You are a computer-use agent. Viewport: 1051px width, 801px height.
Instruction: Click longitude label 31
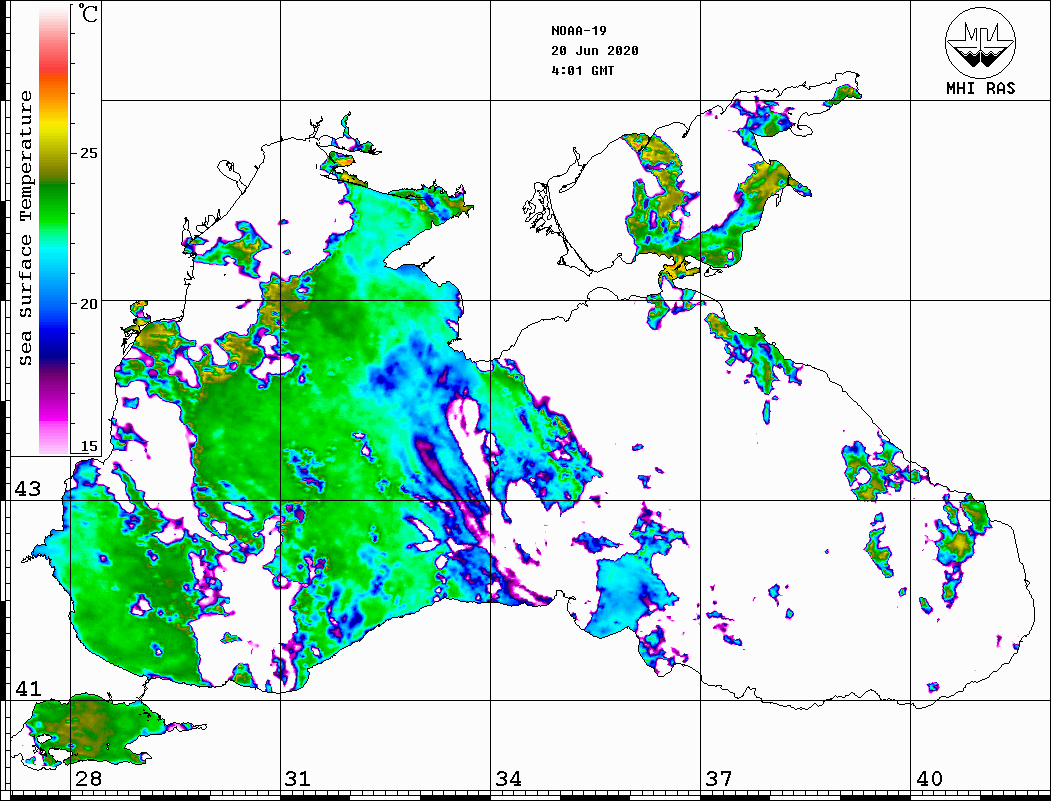tap(298, 779)
